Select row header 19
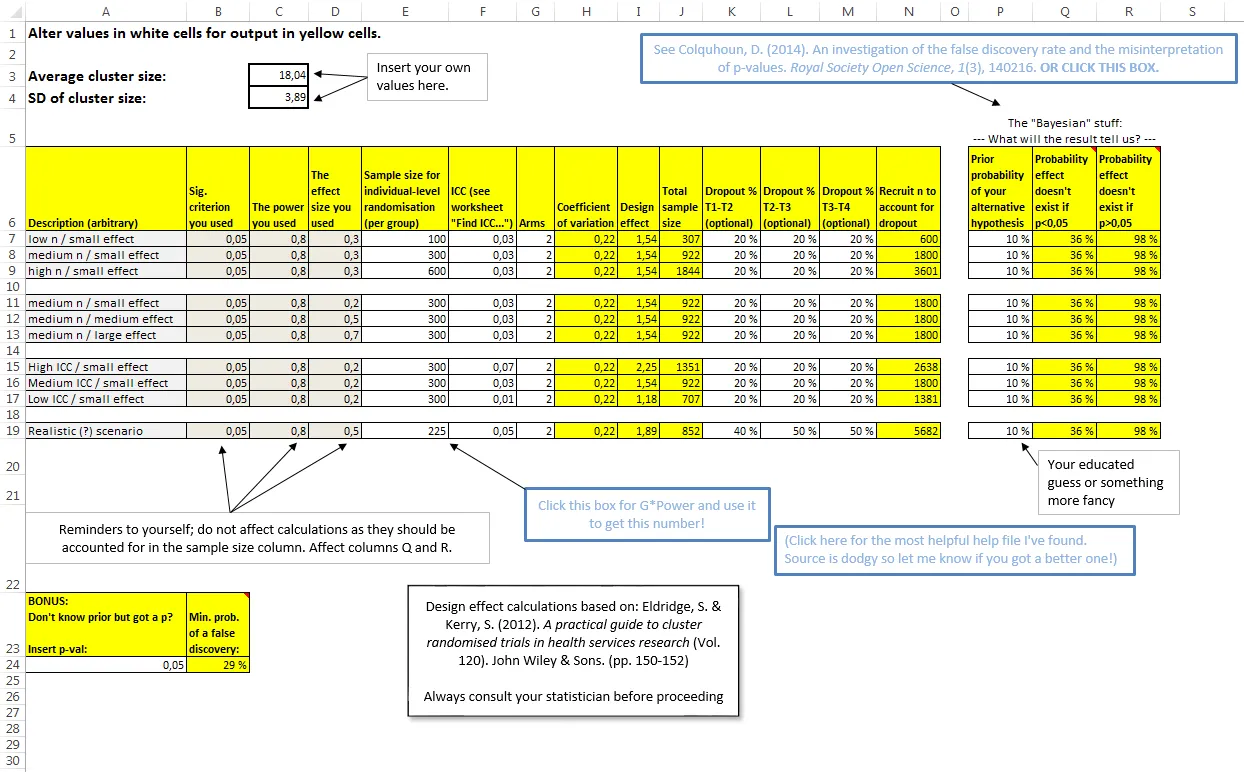The height and width of the screenshot is (772, 1244). tap(12, 431)
